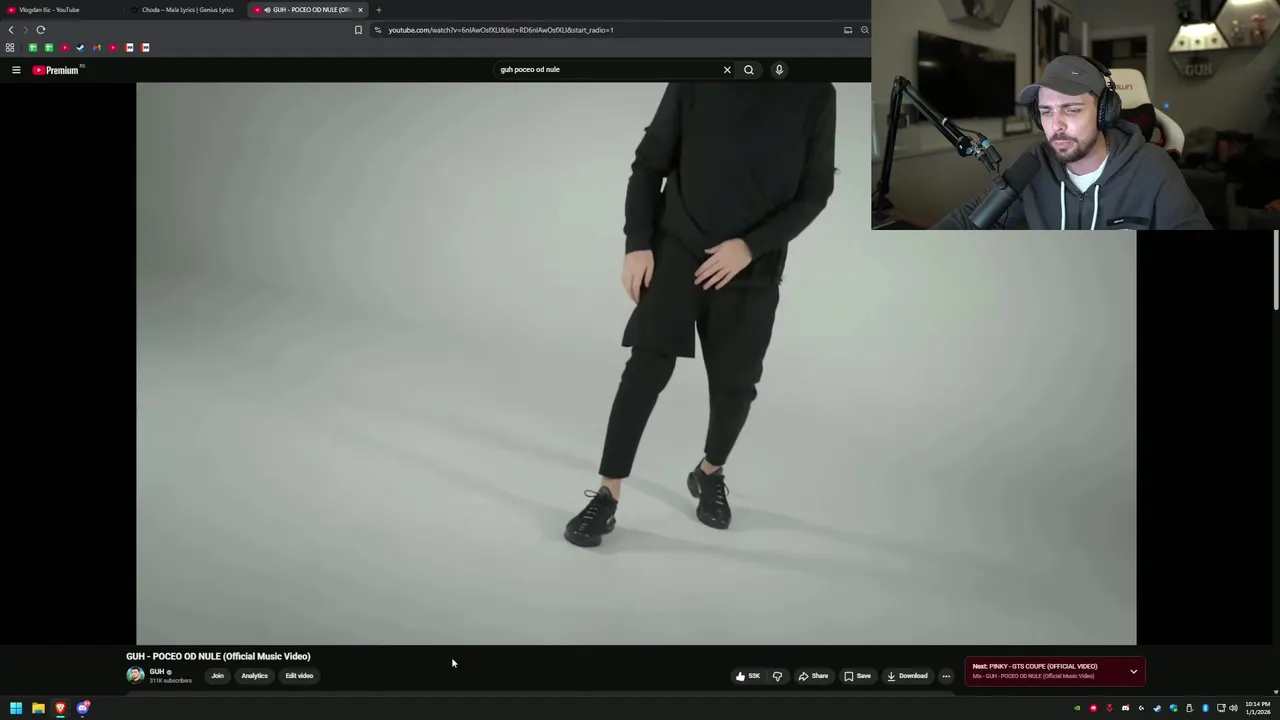
Task: Click the browser zoom magnifier icon
Action: [x=864, y=30]
